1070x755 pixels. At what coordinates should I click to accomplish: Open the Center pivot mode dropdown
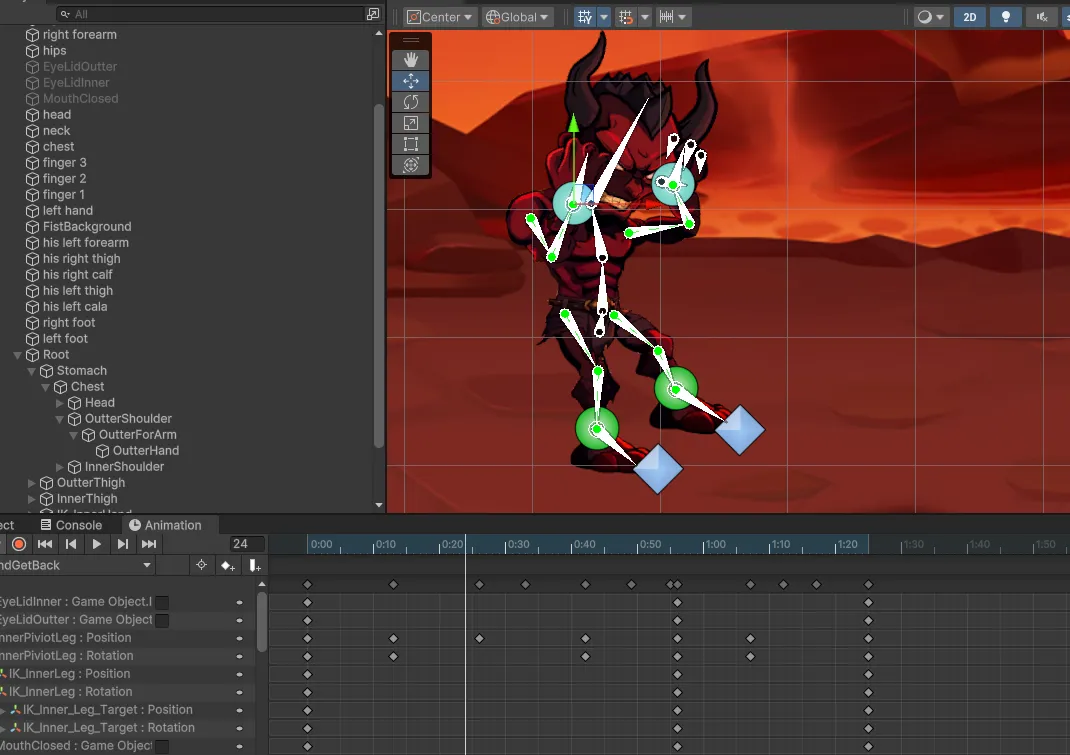[440, 17]
